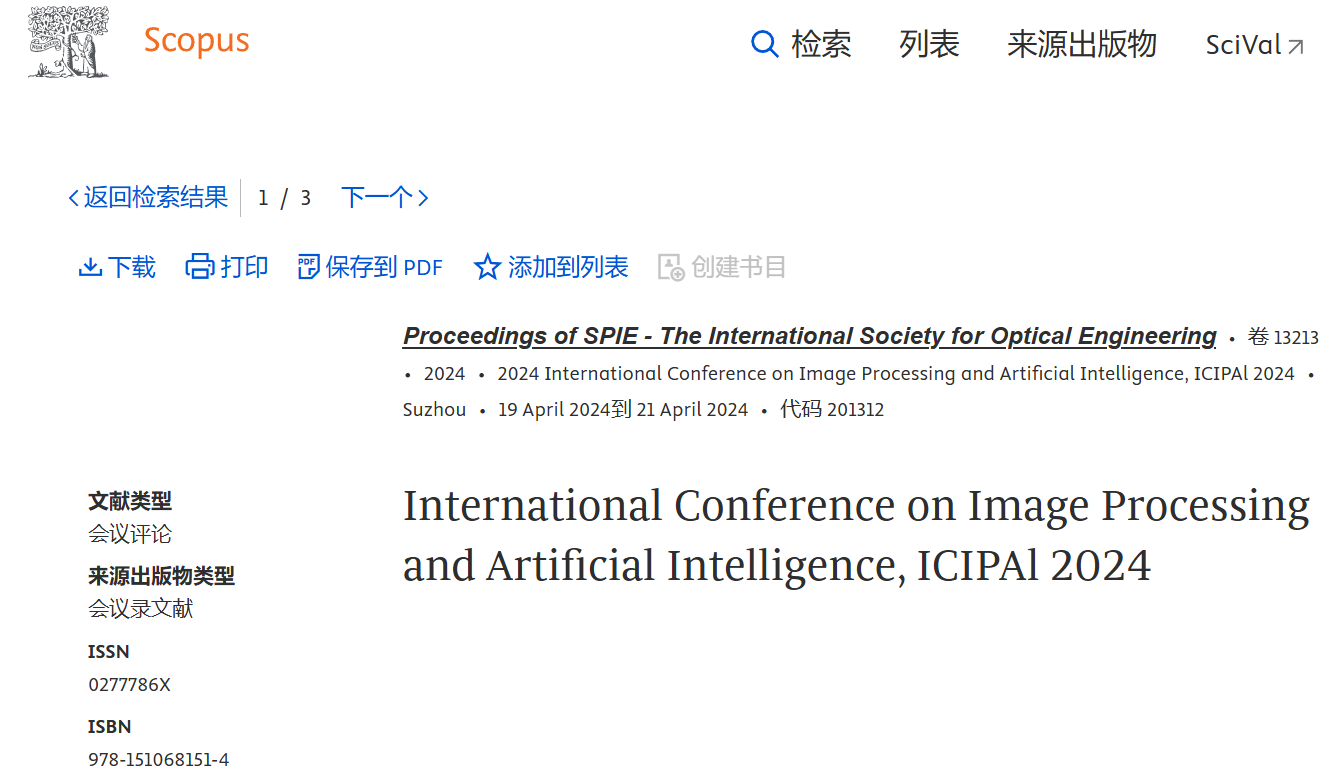Click the conference name ICIPAl 2024 text
1337x782 pixels.
click(x=896, y=374)
